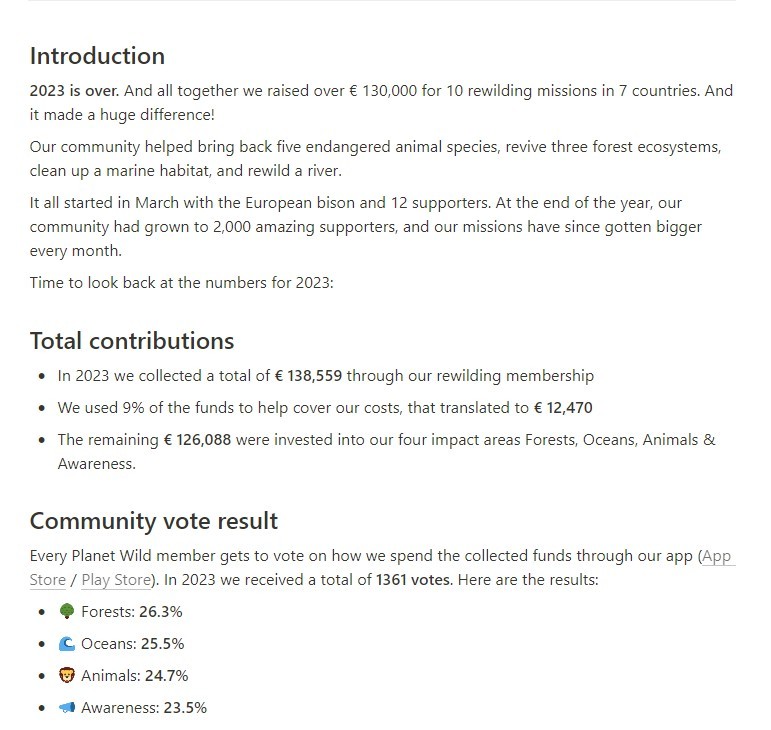Click the Total contributions heading

(132, 341)
